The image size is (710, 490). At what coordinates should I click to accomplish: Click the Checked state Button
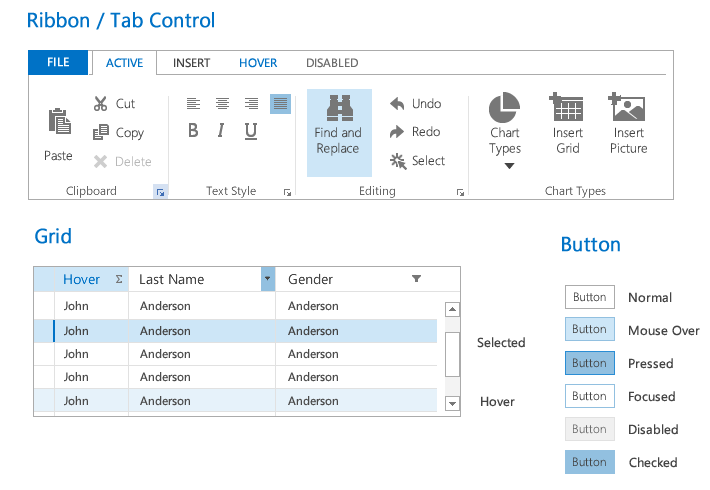(x=589, y=462)
